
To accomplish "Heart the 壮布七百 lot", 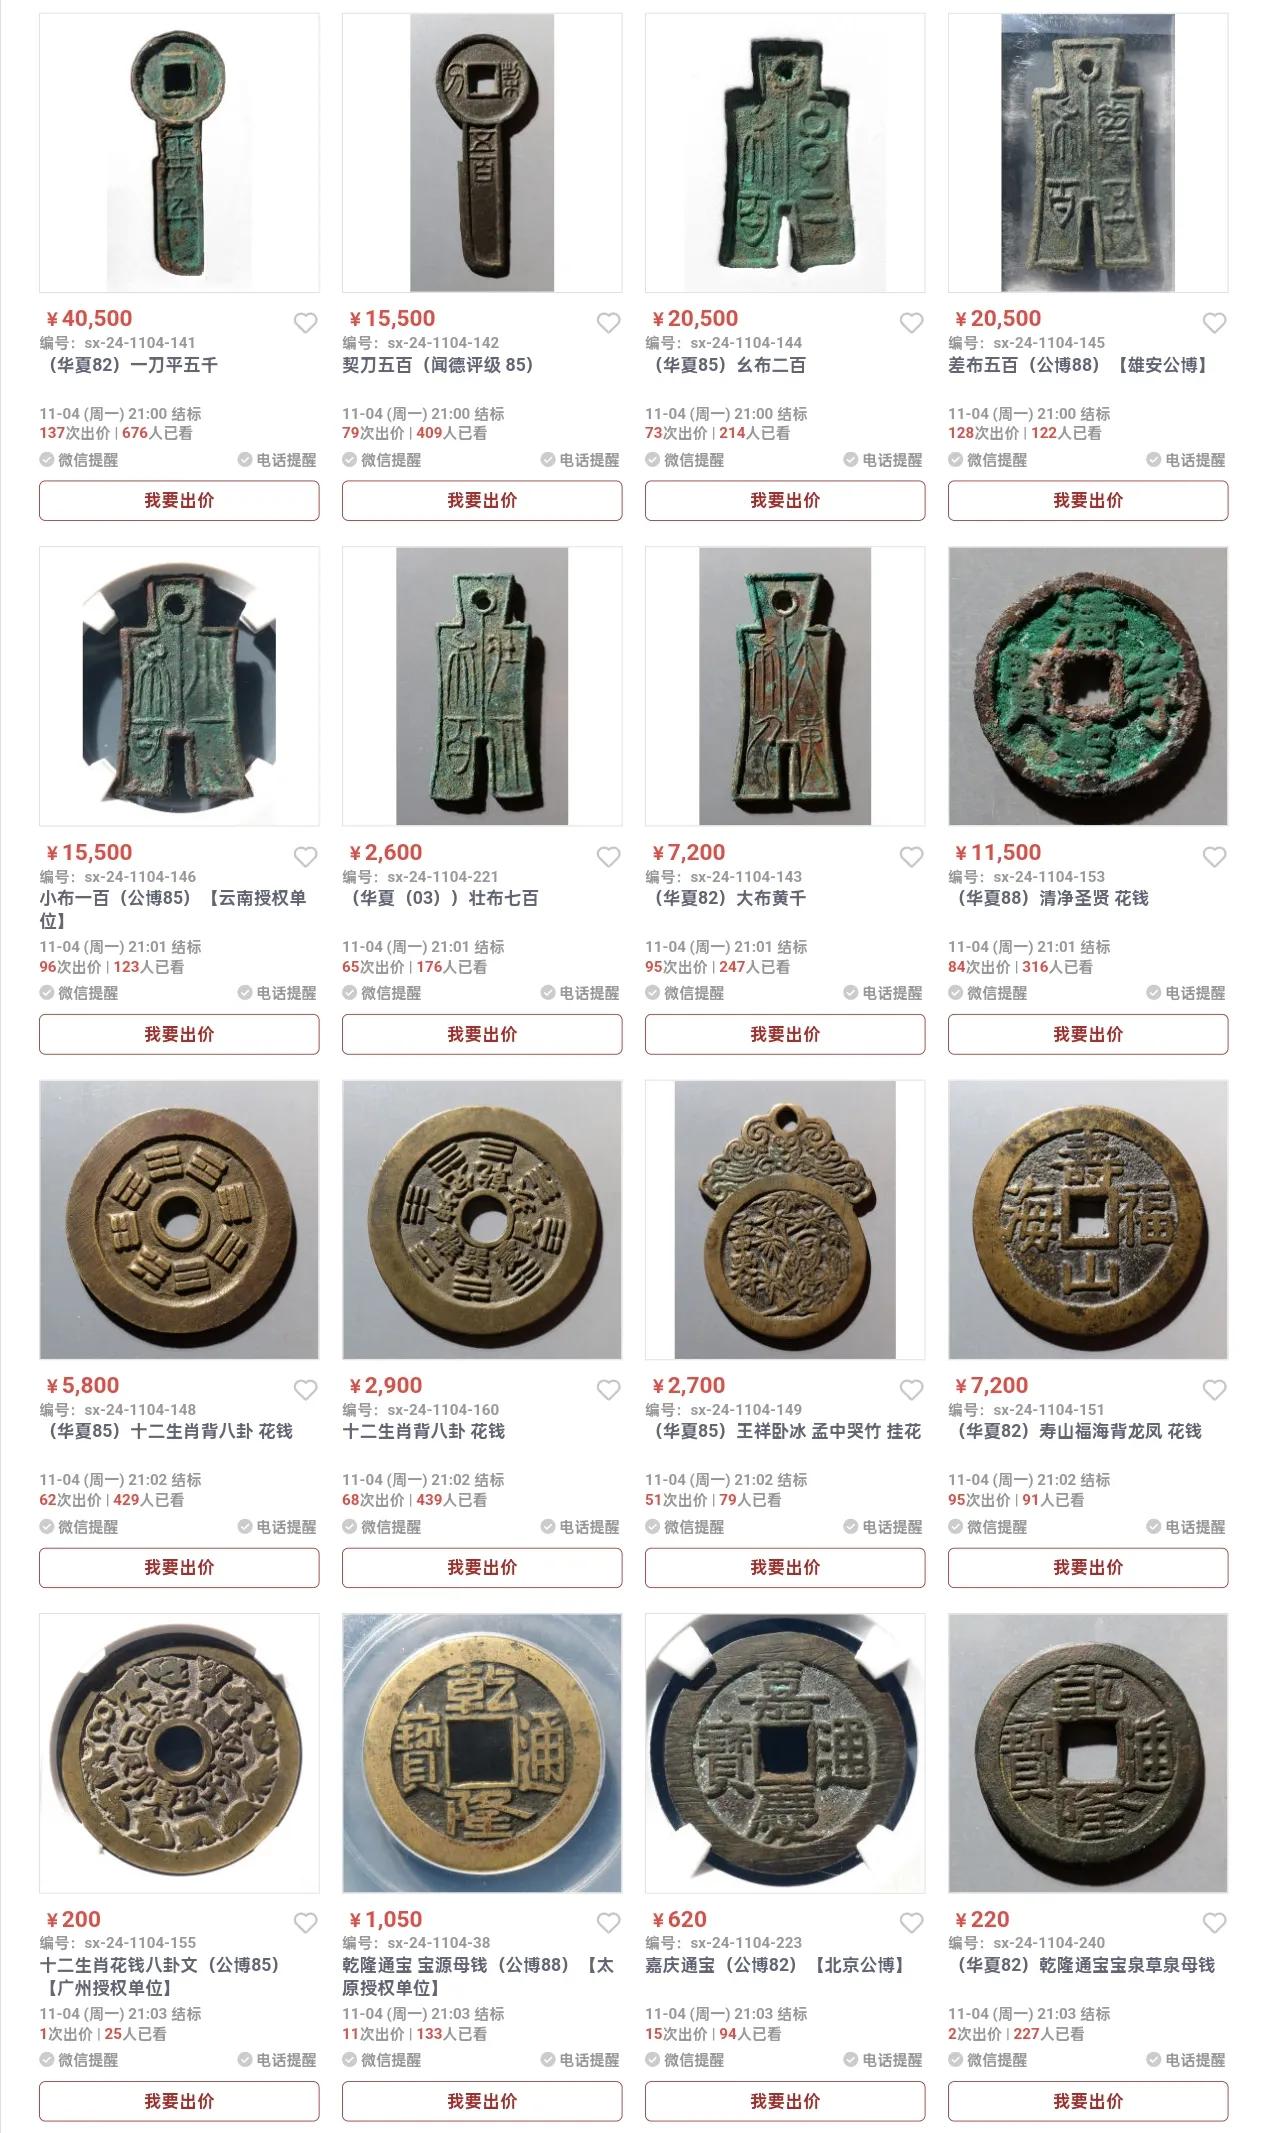I will tap(608, 857).
